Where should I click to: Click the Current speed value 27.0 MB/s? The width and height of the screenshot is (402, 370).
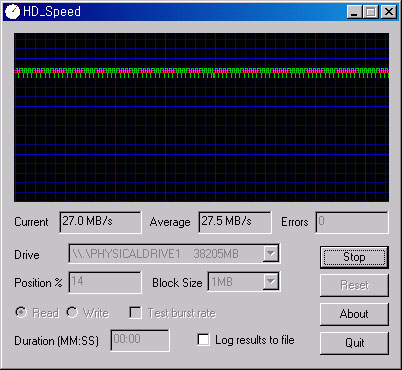(88, 221)
